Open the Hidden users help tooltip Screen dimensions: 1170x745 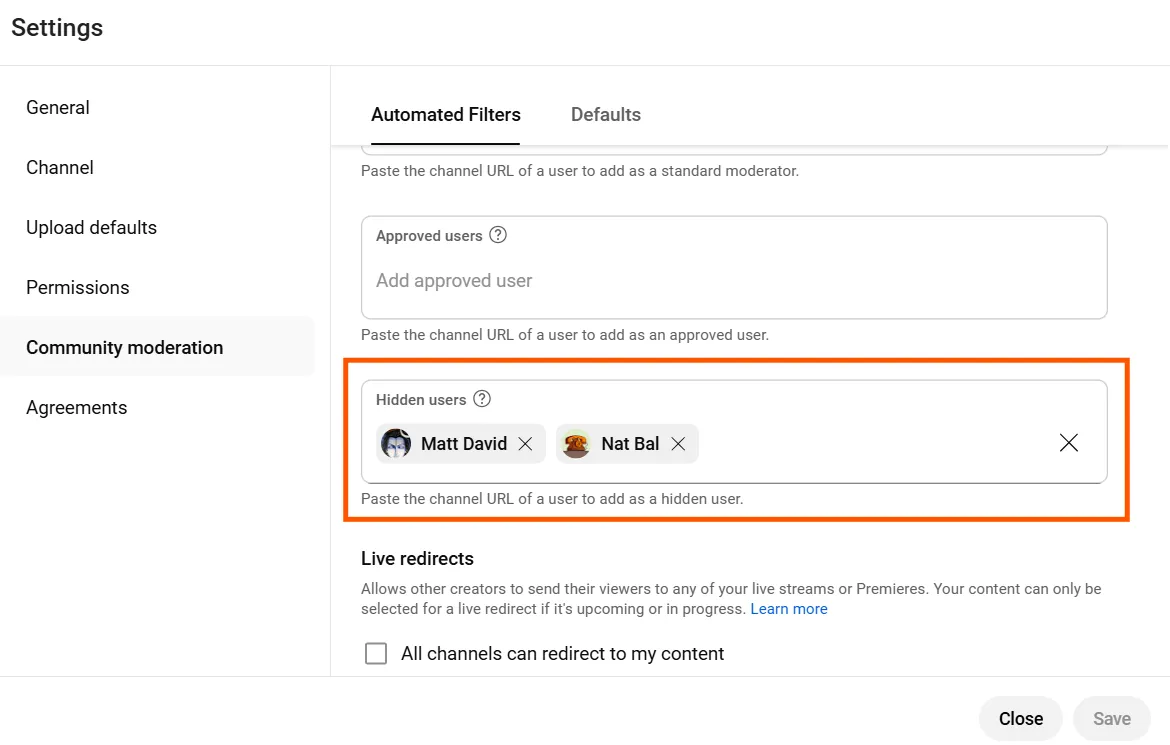tap(481, 398)
